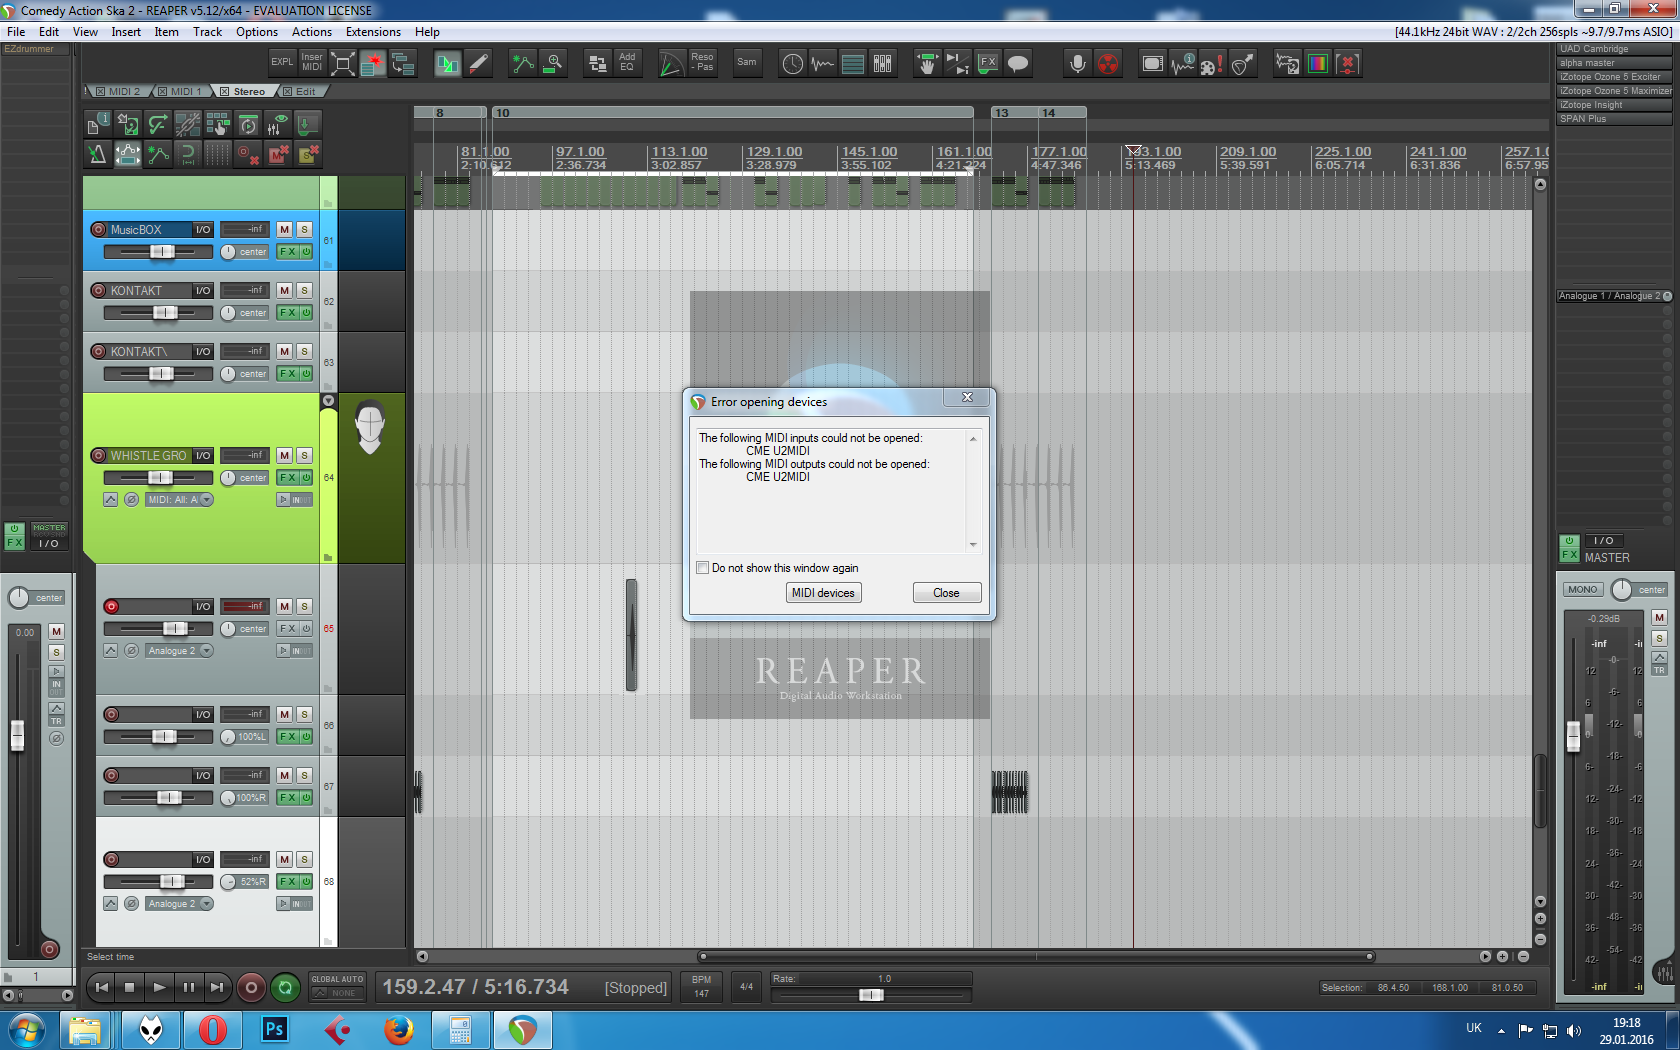Image resolution: width=1680 pixels, height=1050 pixels.
Task: Click the timeline ruler at 129.1.00
Action: pyautogui.click(x=774, y=152)
